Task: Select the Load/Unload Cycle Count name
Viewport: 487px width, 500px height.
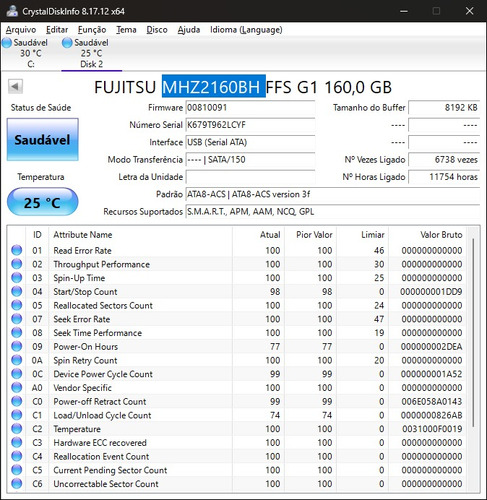Action: [102, 415]
